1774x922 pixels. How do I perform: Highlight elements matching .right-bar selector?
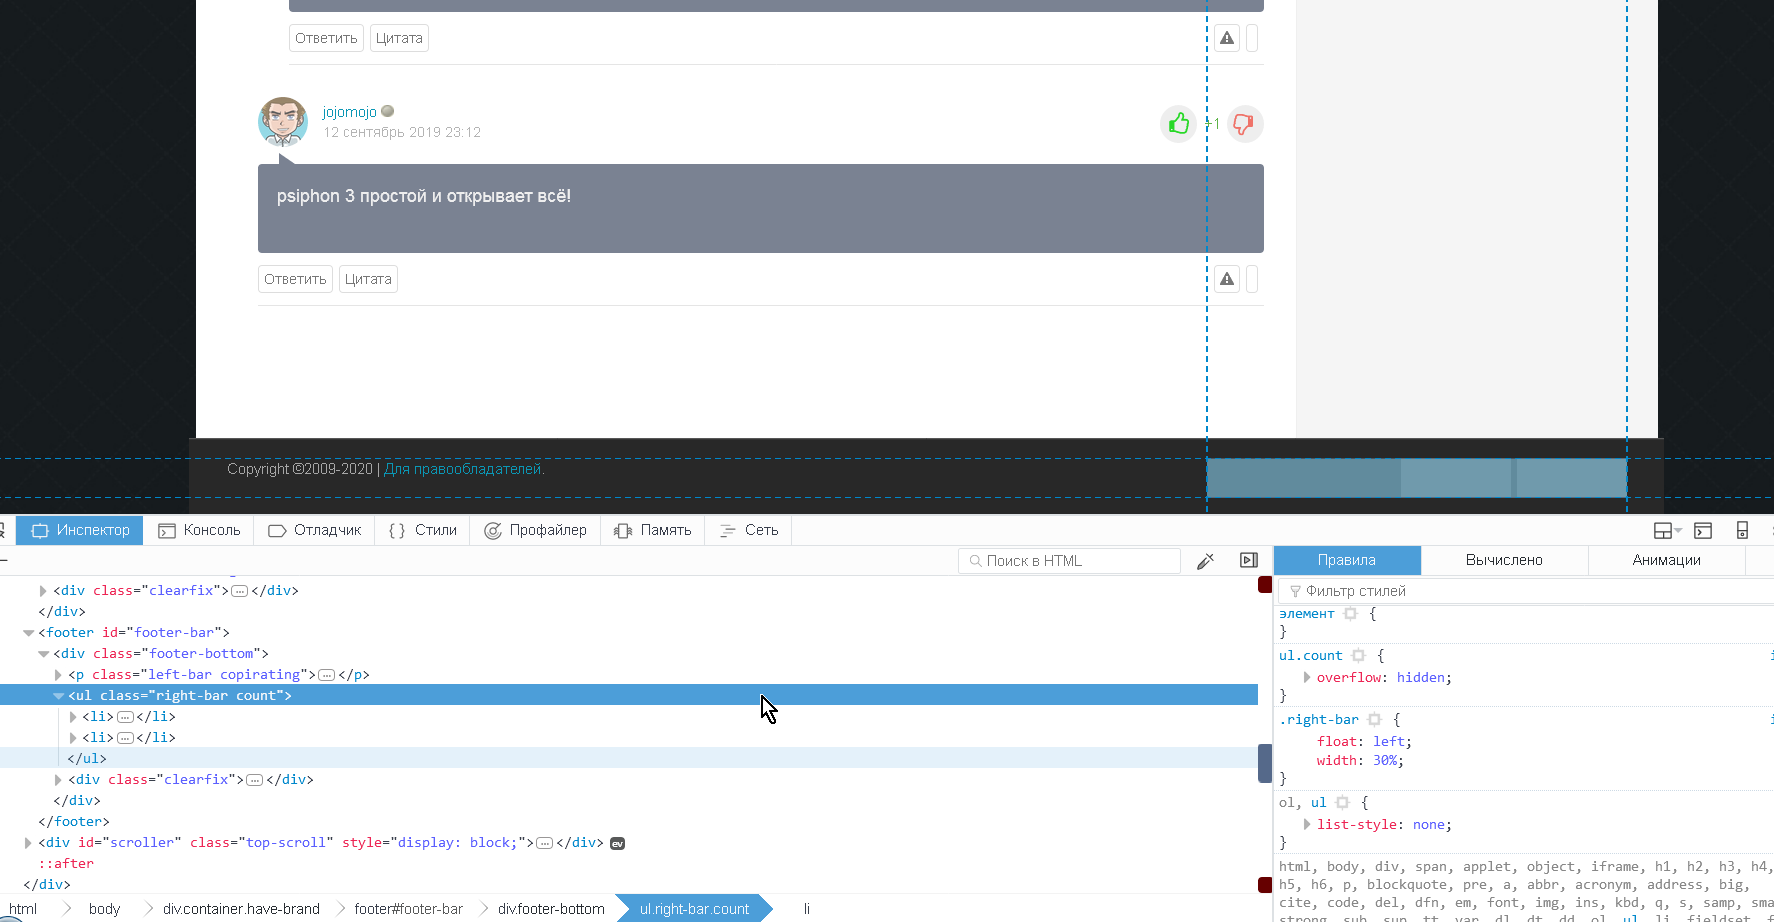pos(1374,720)
